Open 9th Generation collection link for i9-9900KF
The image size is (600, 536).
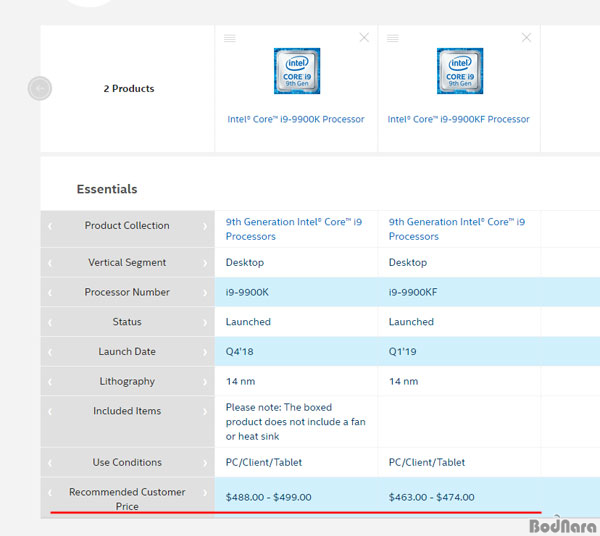coord(457,229)
